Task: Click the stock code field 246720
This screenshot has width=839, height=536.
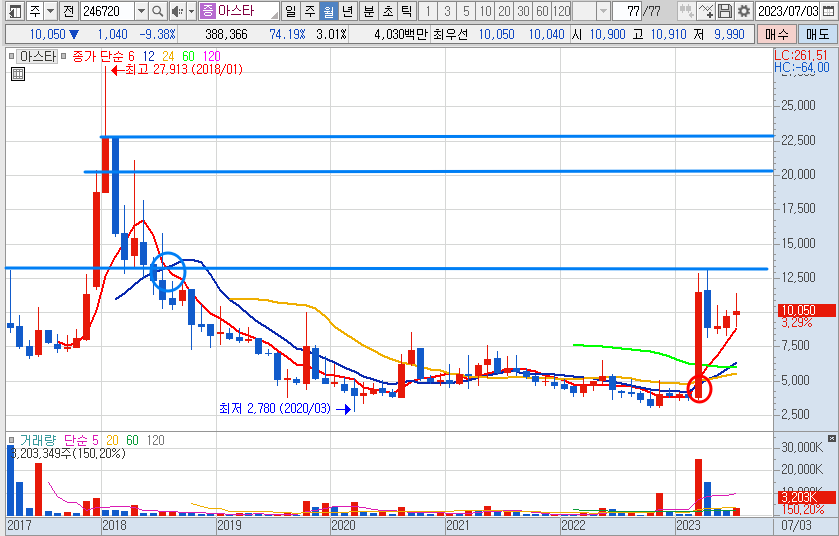Action: click(x=107, y=11)
